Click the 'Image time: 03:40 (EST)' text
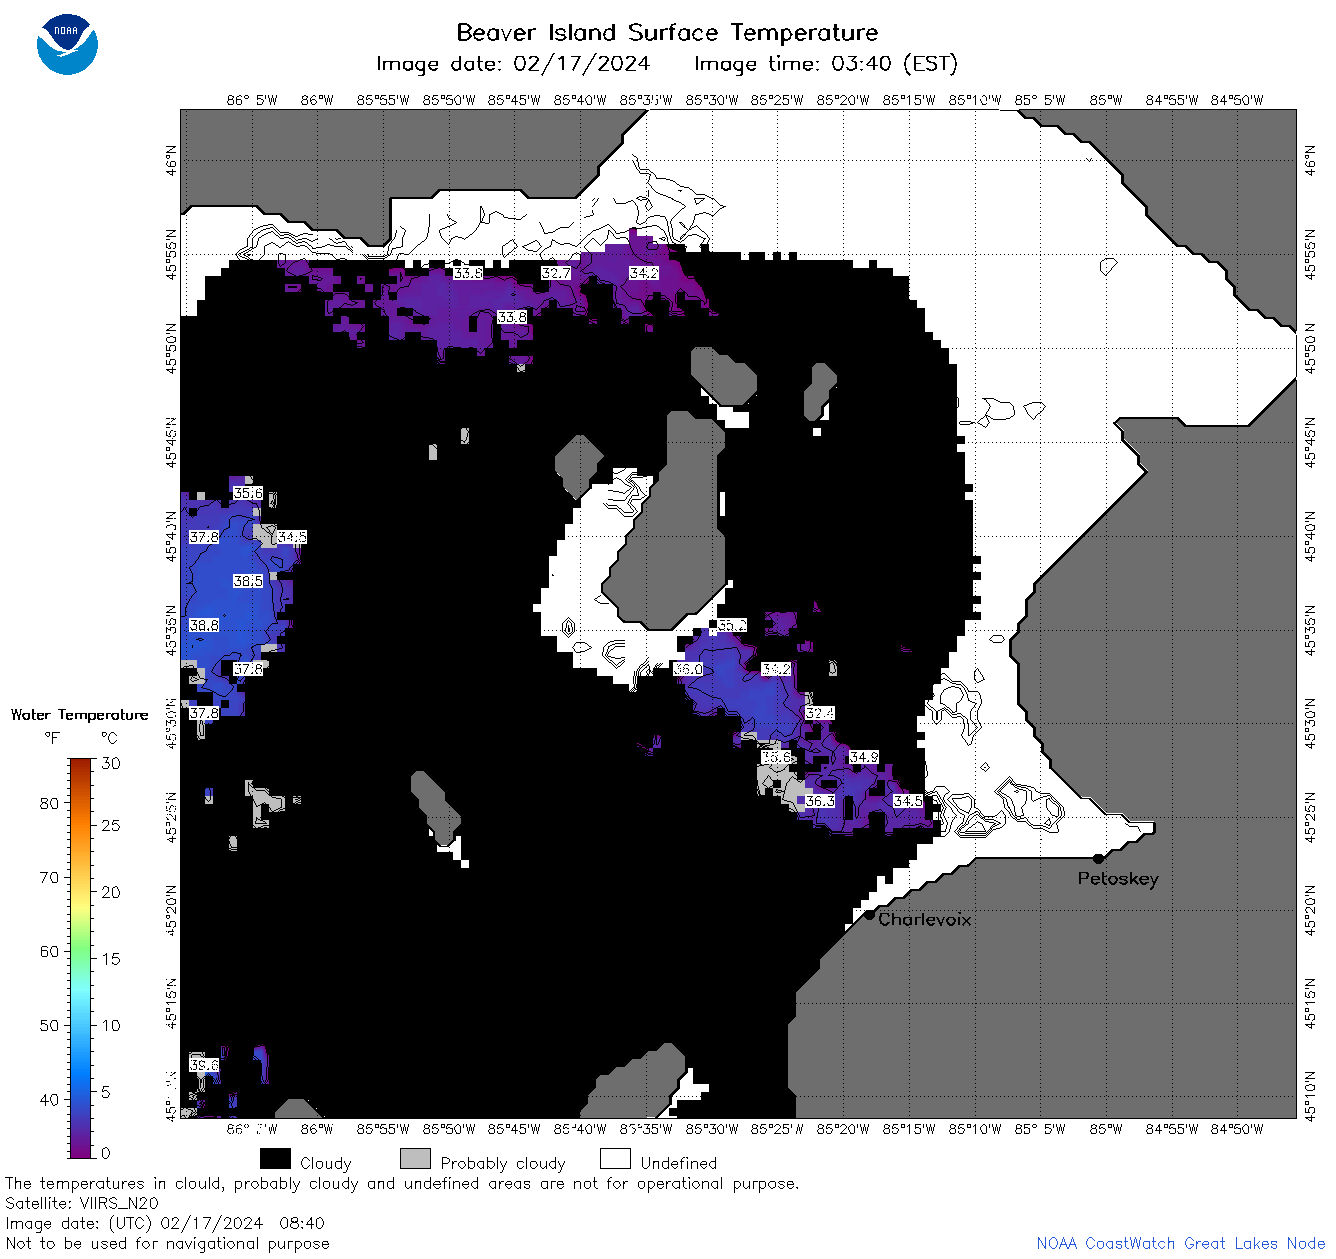 [x=826, y=64]
